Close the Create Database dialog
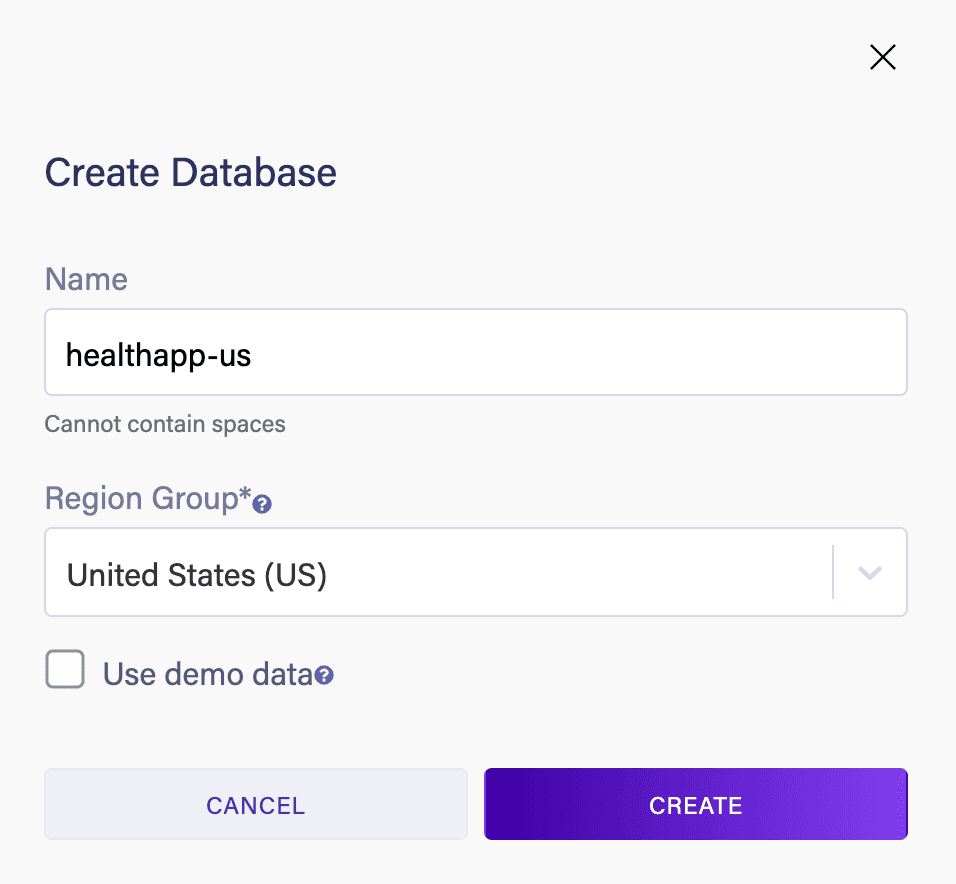The width and height of the screenshot is (956, 884). point(882,58)
